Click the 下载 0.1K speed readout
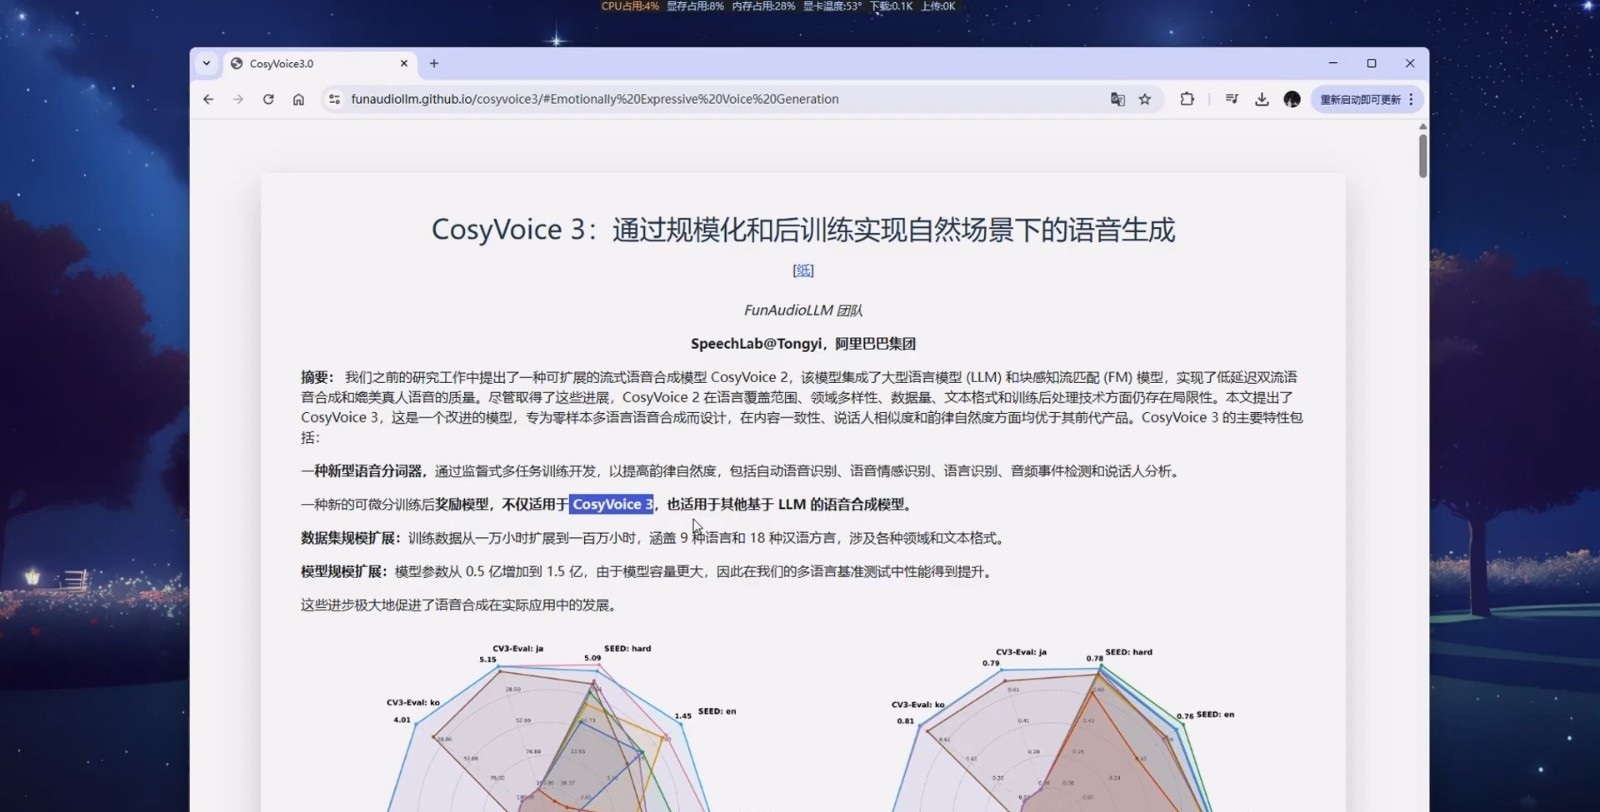Image resolution: width=1600 pixels, height=812 pixels. pos(891,6)
